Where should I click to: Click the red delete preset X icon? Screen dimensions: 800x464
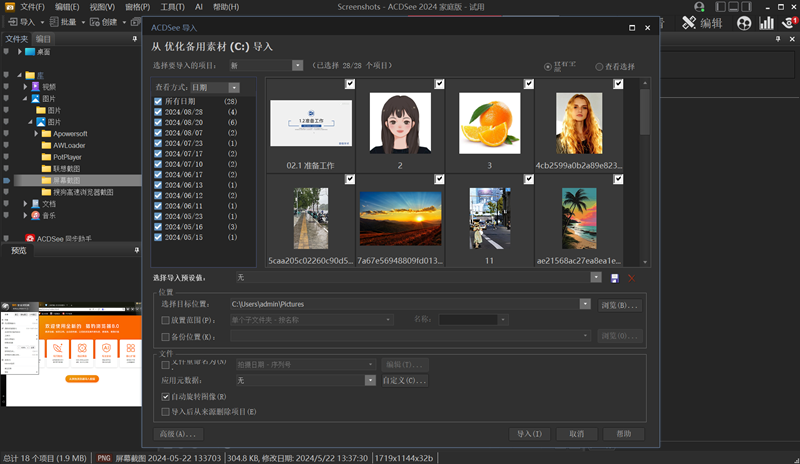coord(630,277)
